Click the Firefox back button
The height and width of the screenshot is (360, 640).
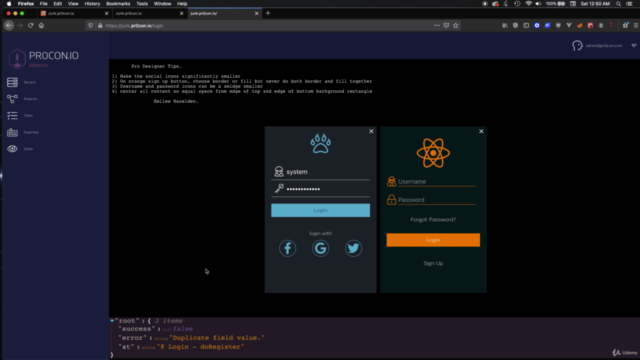point(9,25)
